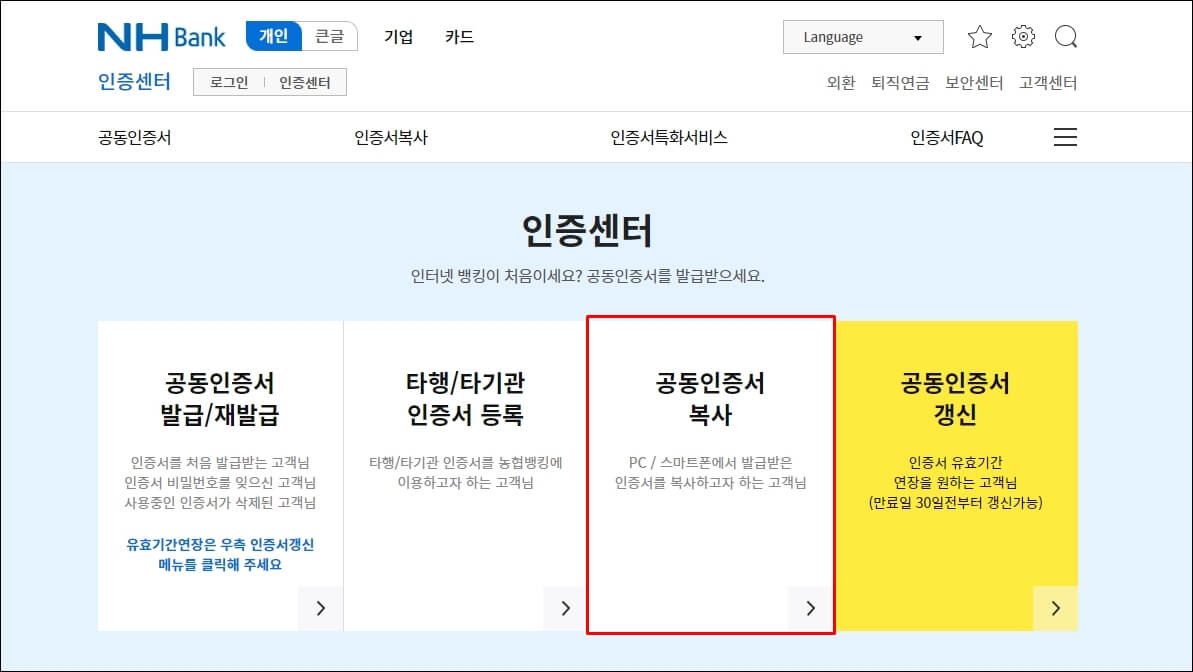Click the NH Bank logo

(x=160, y=36)
